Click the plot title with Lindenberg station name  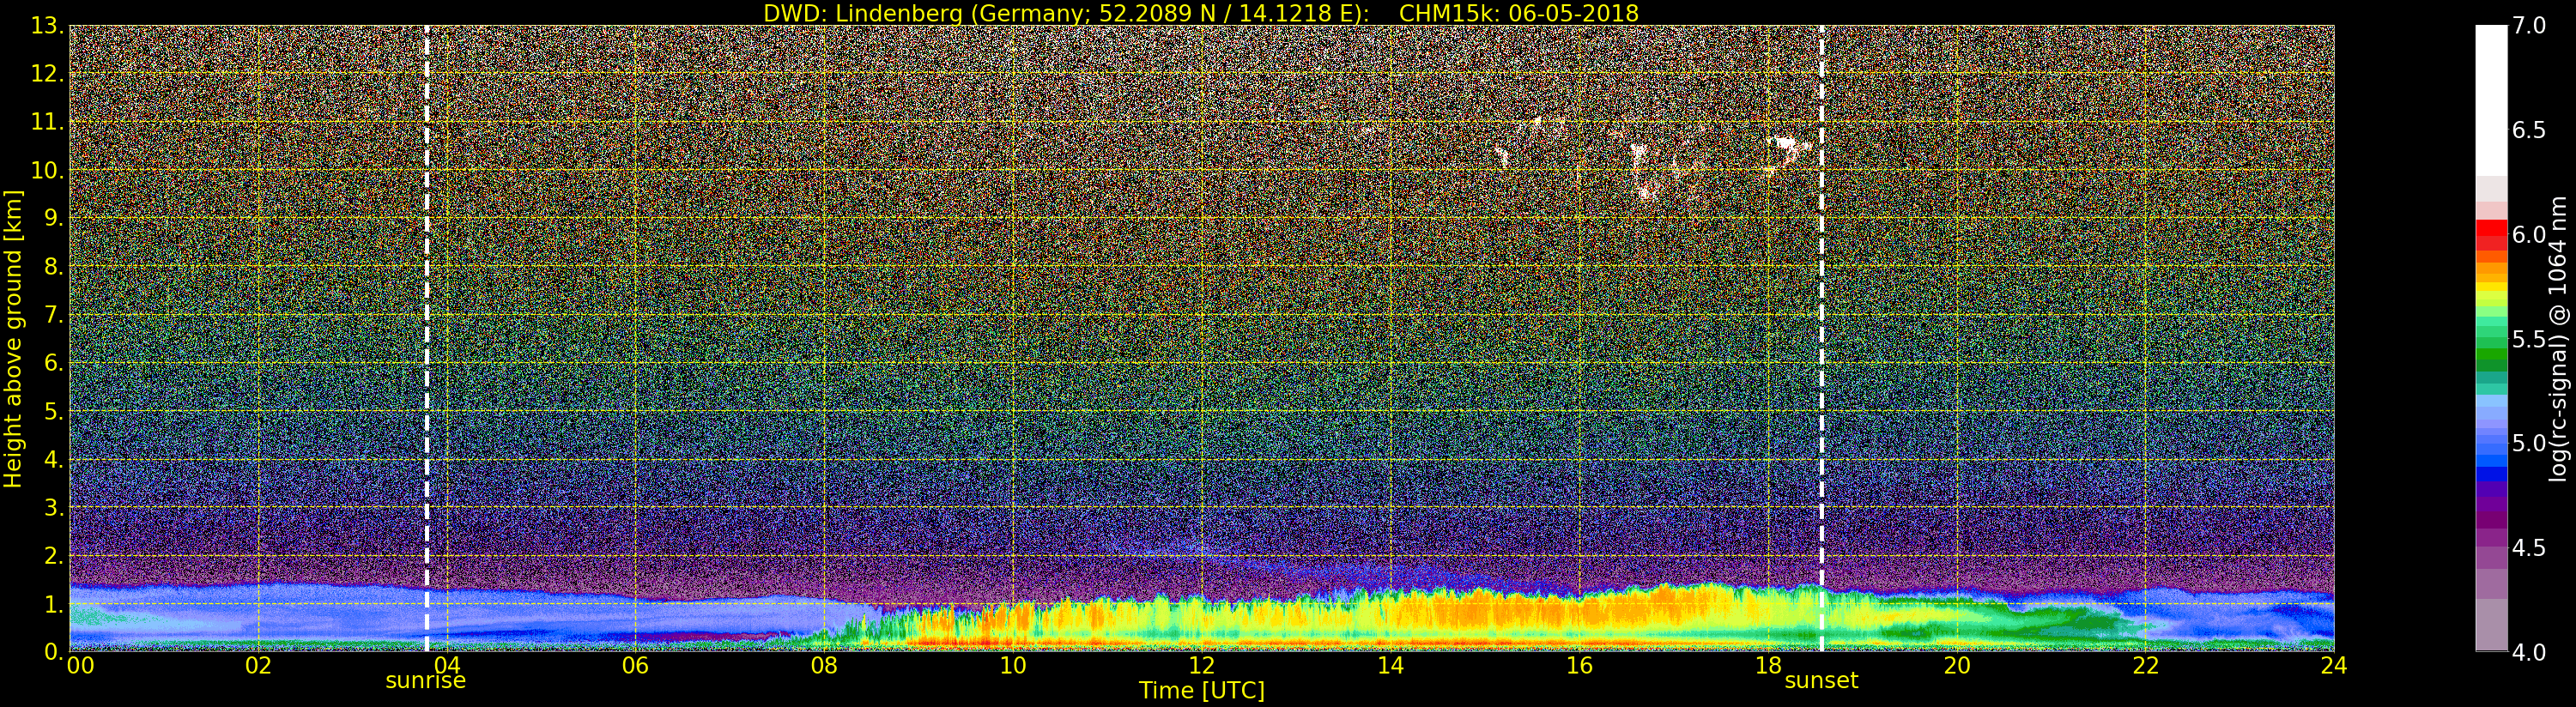click(x=1200, y=13)
